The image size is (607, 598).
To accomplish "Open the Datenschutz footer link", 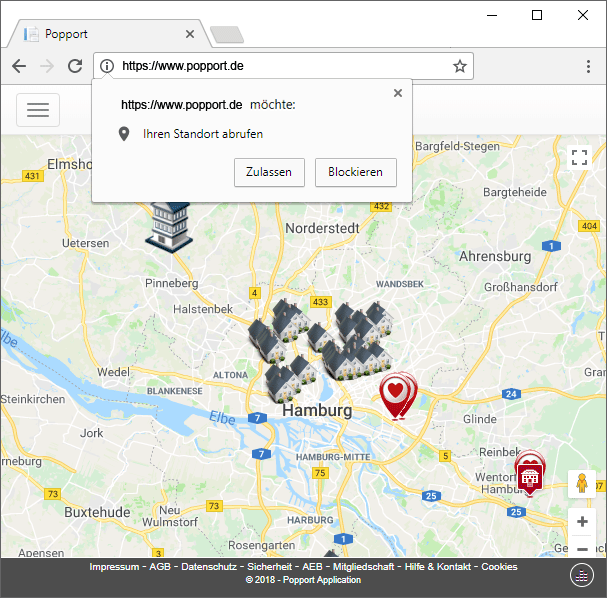I will click(x=211, y=567).
